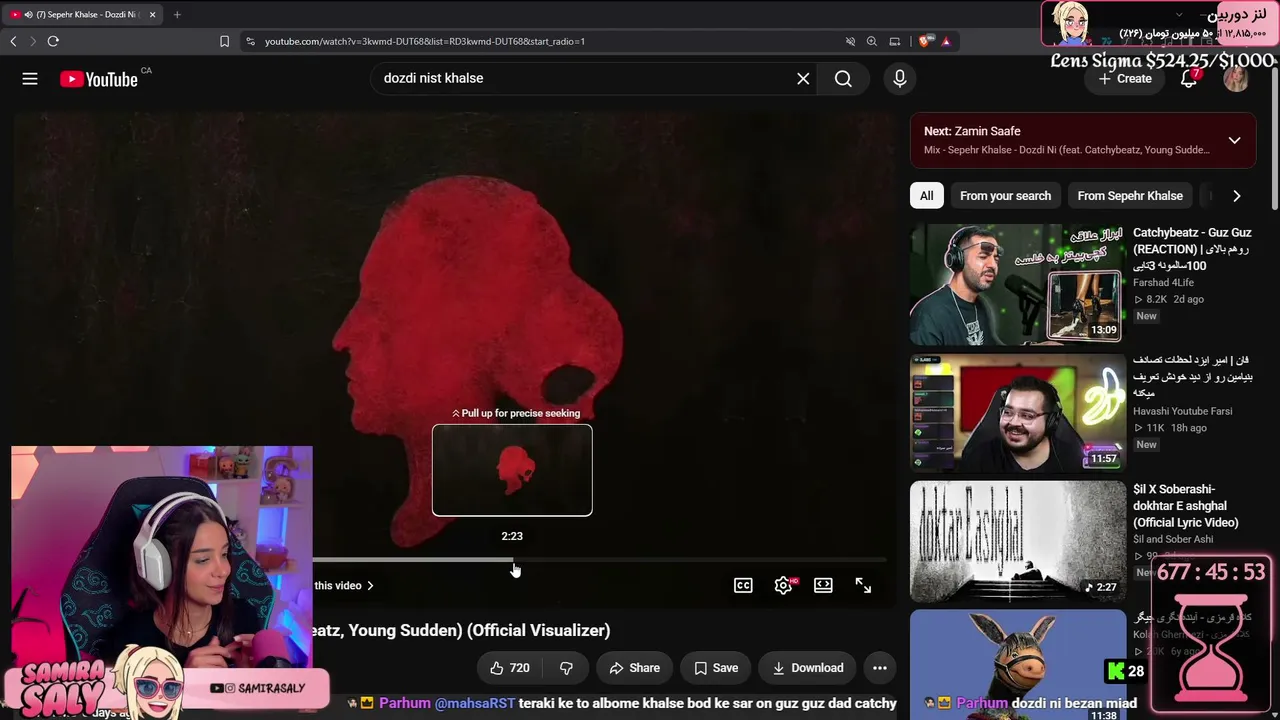Image resolution: width=1280 pixels, height=720 pixels.
Task: Toggle subtitles with the CC button
Action: 743,586
